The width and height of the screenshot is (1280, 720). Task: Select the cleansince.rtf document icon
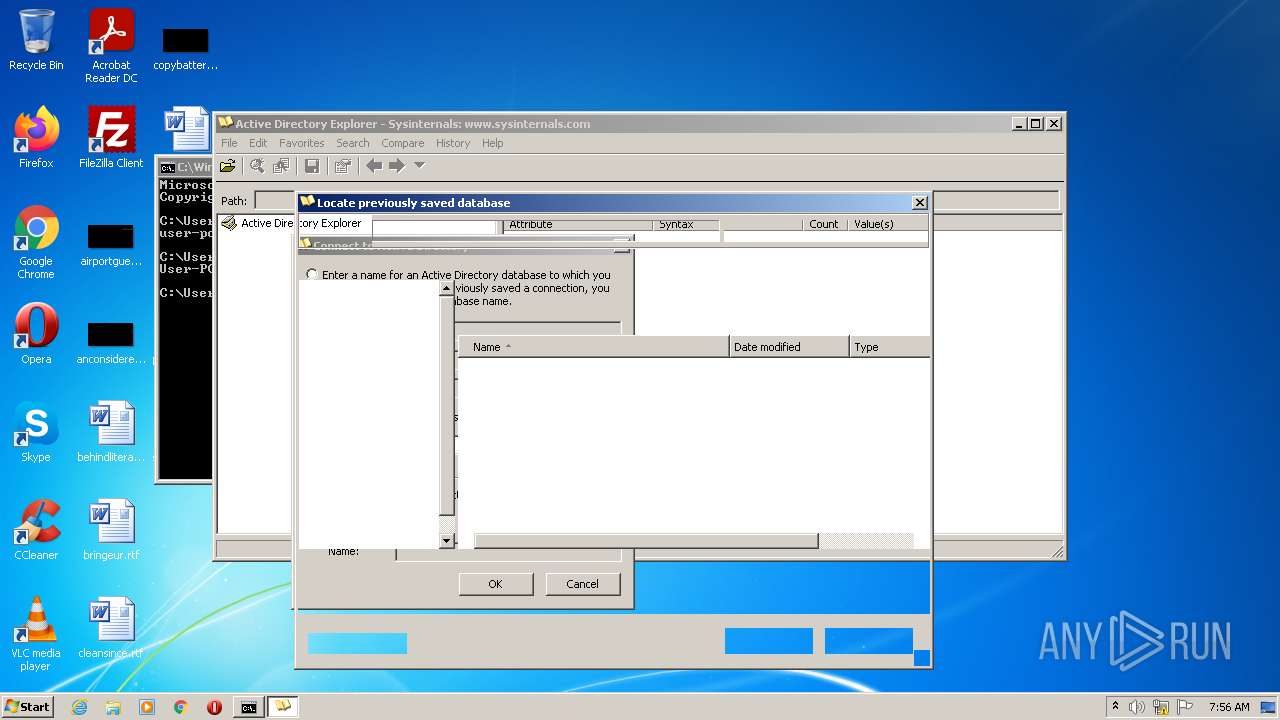coord(111,628)
